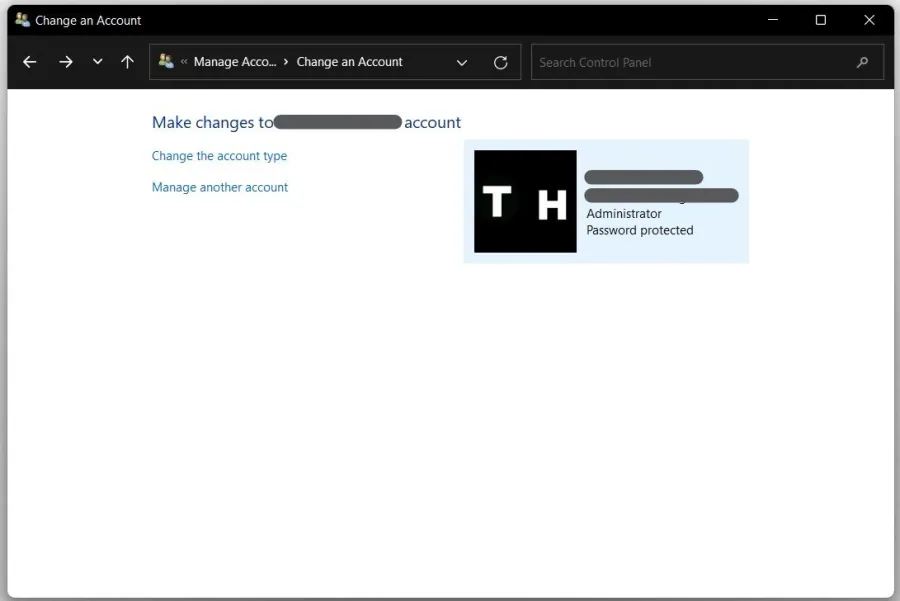Click the breadcrumb double-chevron before Manage Accounts
Viewport: 900px width, 601px height.
click(x=184, y=61)
